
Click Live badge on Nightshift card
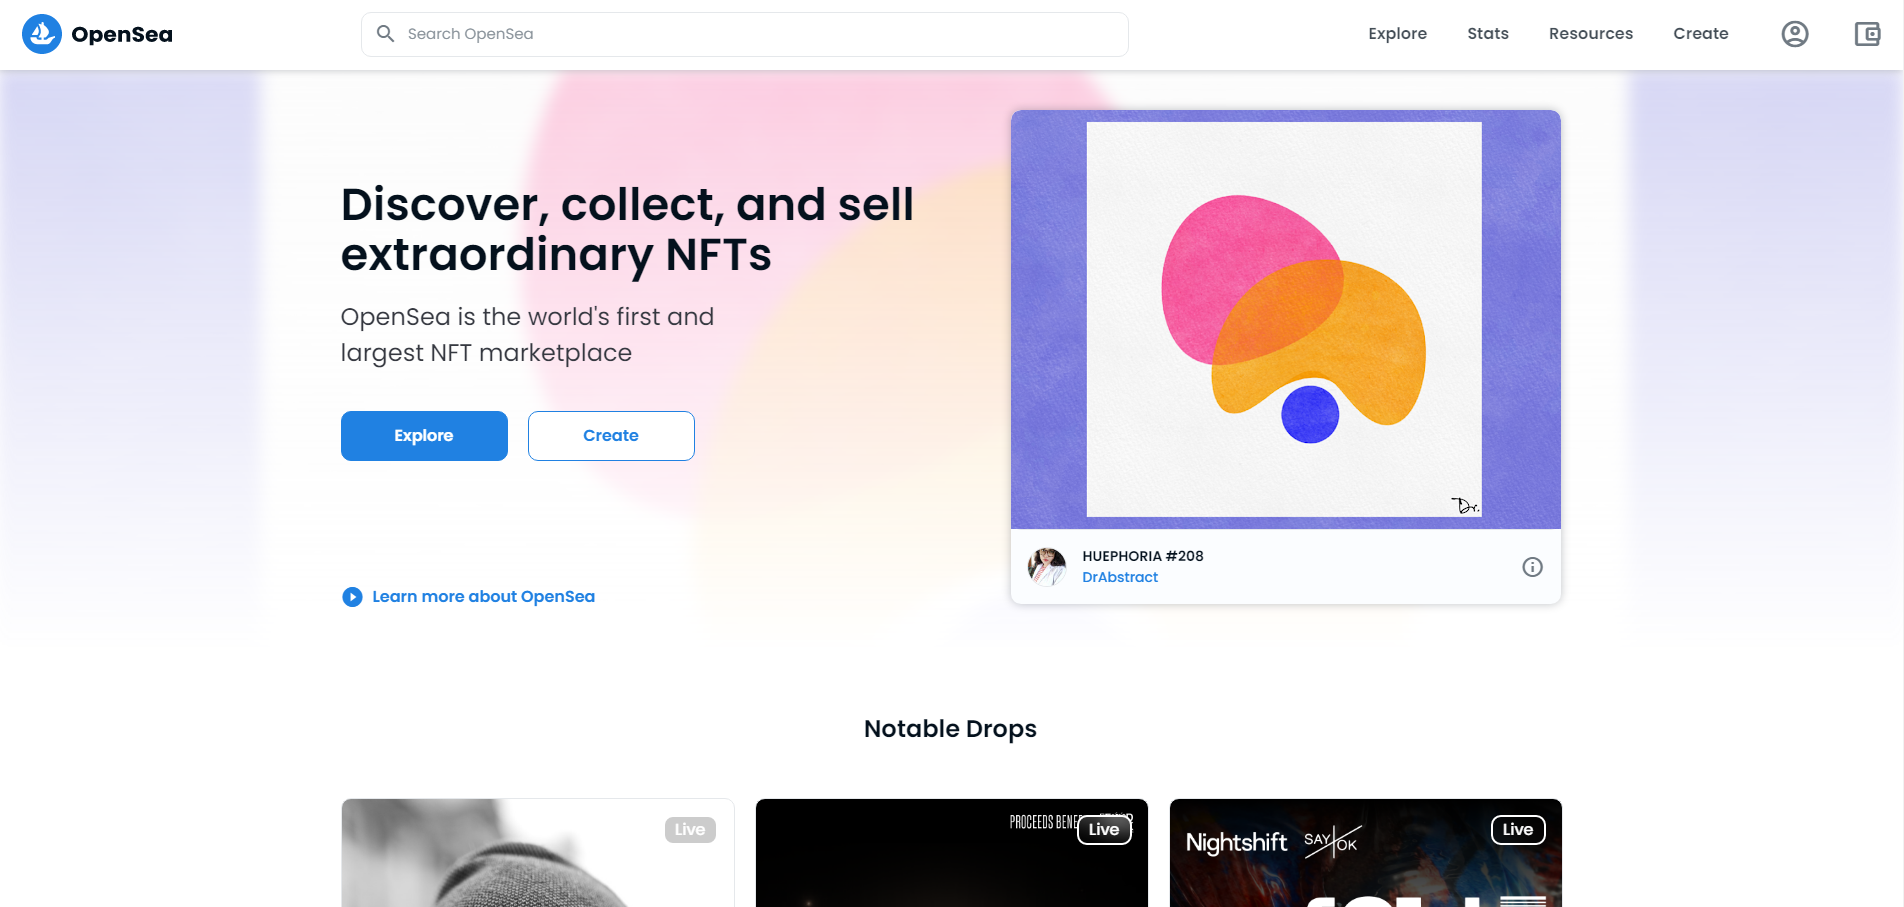1518,830
